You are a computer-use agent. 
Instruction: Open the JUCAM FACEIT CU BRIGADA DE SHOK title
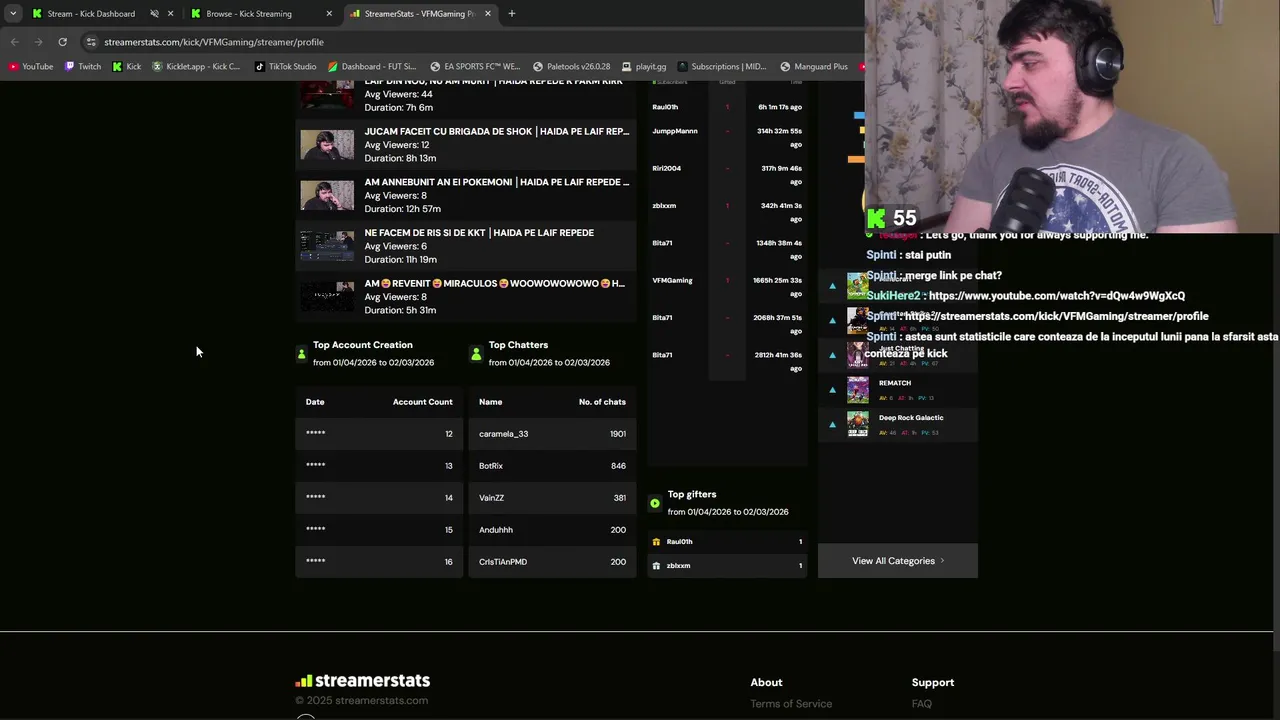tap(497, 132)
